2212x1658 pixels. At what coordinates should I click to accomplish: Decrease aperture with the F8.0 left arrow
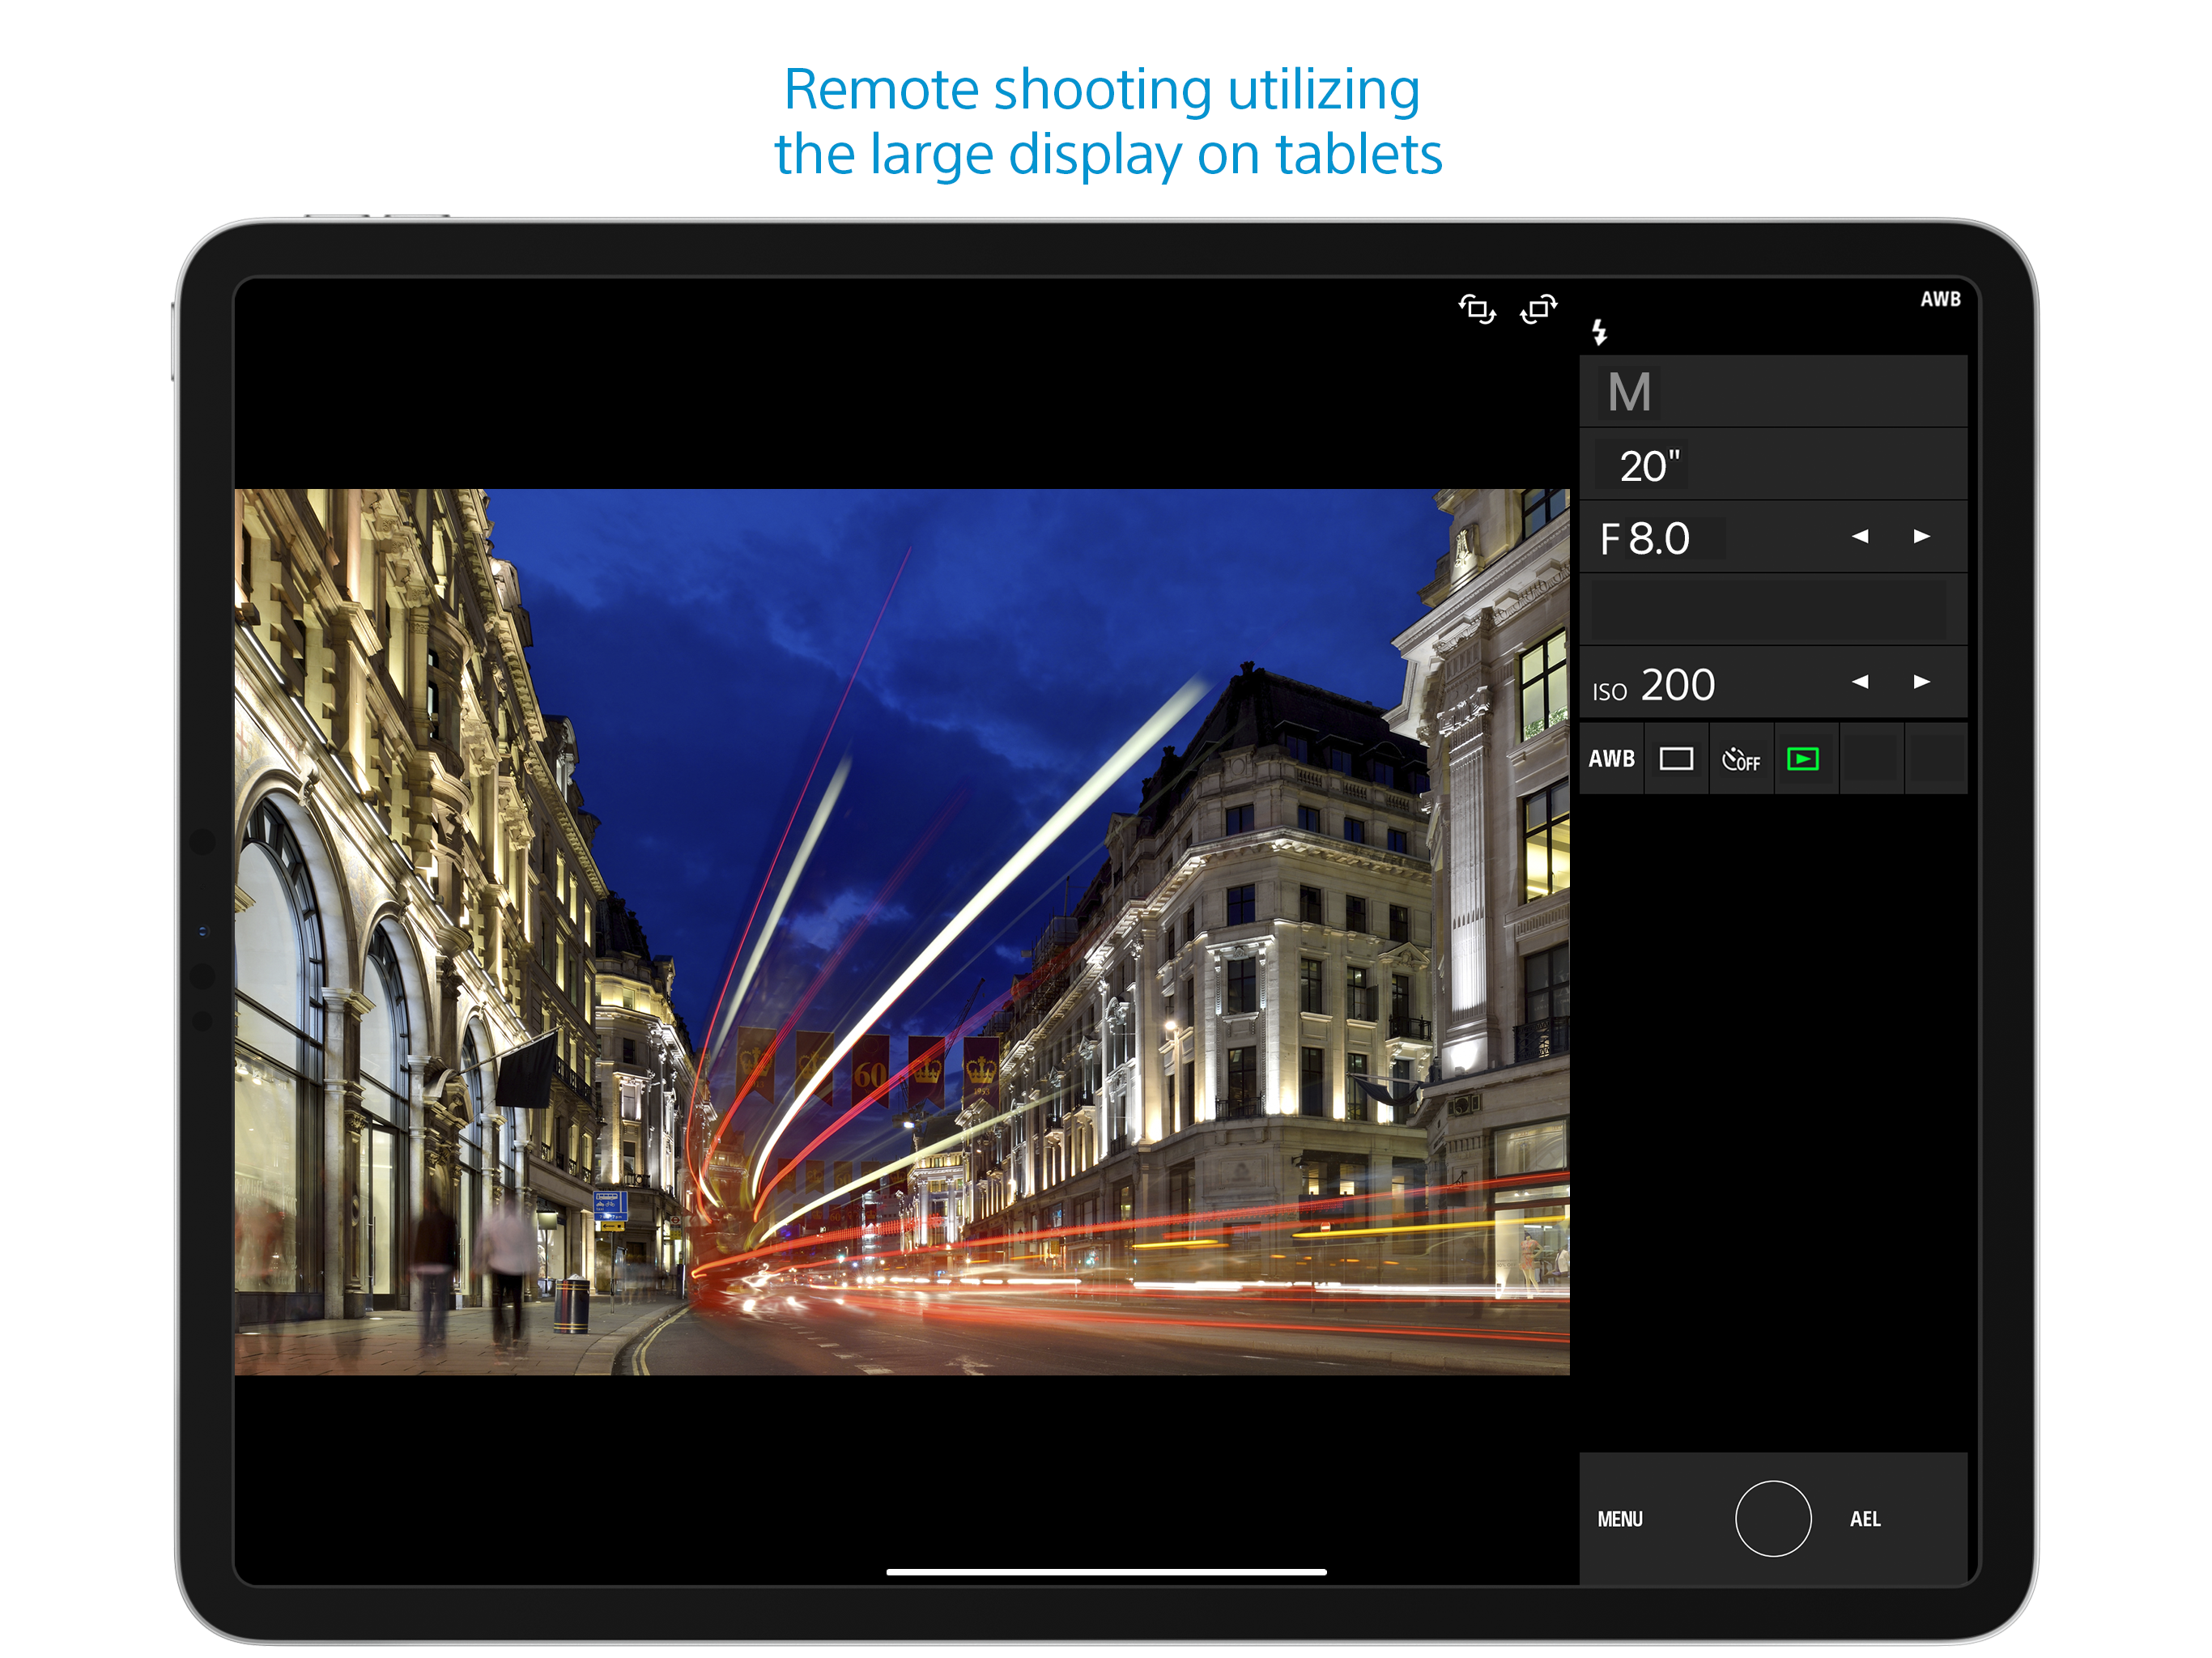point(1859,537)
